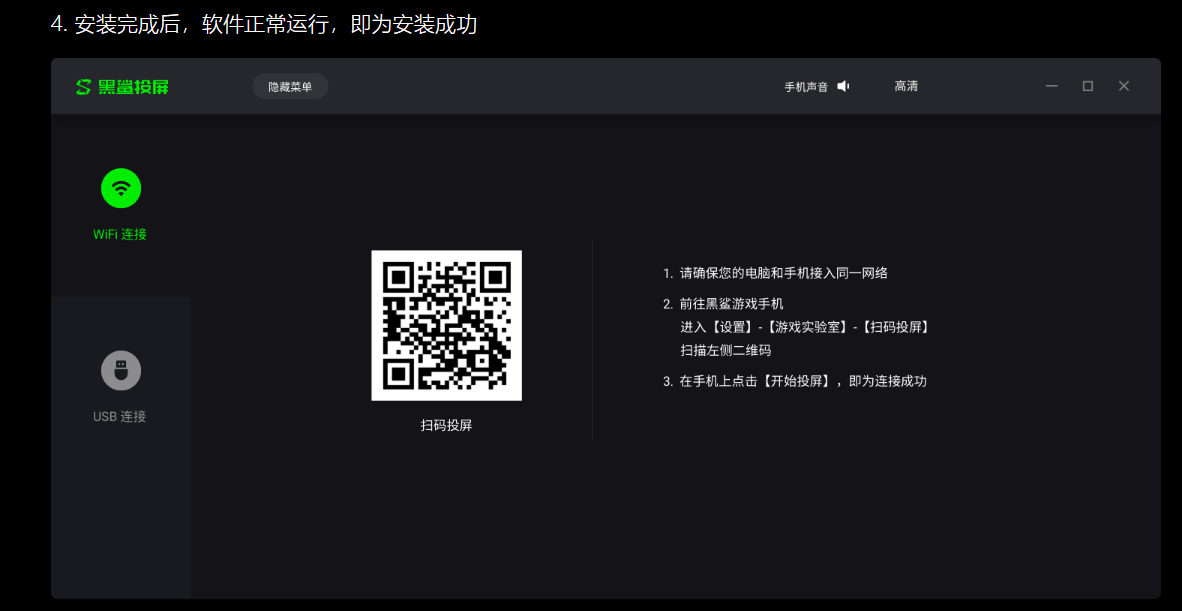Screen dimensions: 1182x611
Task: Click the green WiFi connection icon
Action: (x=121, y=188)
